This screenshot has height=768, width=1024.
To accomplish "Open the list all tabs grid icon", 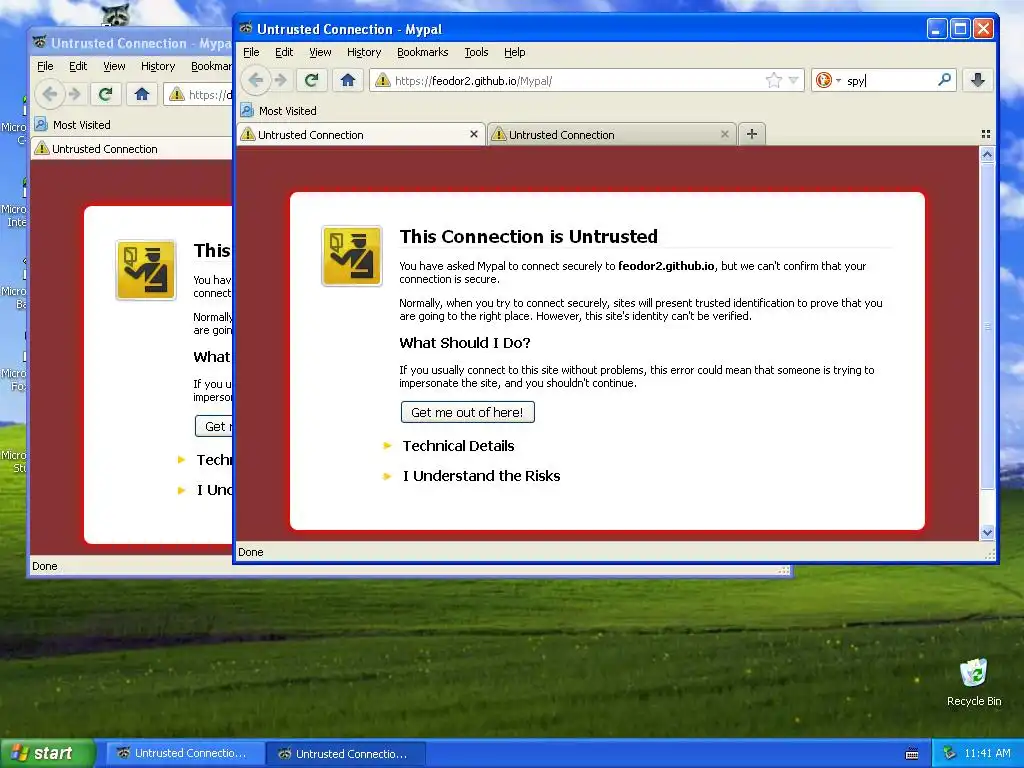I will tap(985, 134).
